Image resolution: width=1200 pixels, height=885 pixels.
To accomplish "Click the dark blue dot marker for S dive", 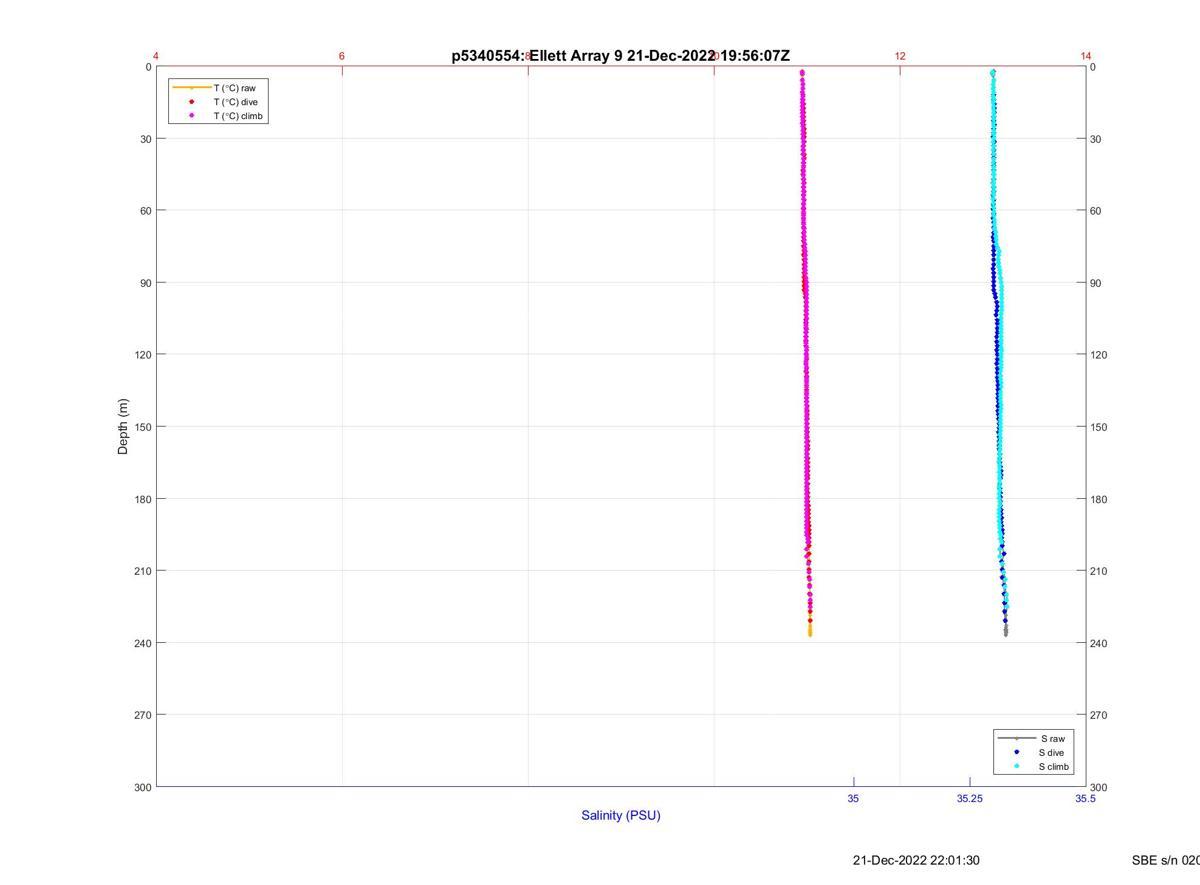I will coord(1016,752).
